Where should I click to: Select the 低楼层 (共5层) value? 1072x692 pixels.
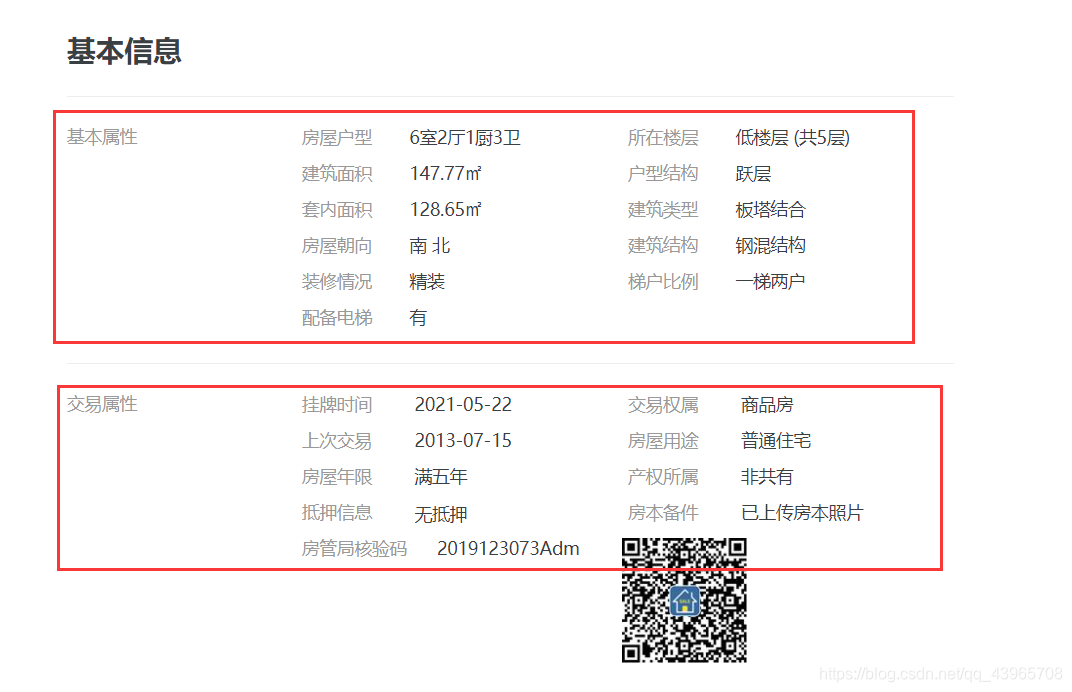[x=792, y=137]
